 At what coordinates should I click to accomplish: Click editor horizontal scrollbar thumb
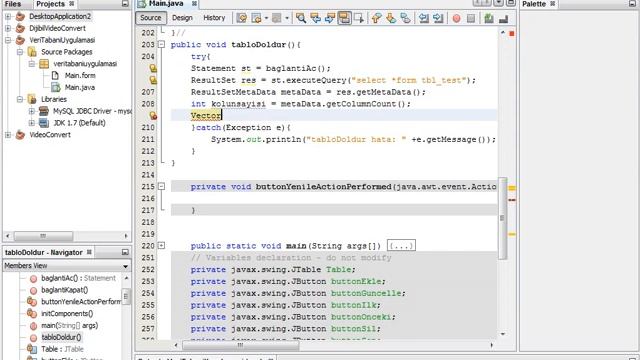pyautogui.click(x=240, y=345)
